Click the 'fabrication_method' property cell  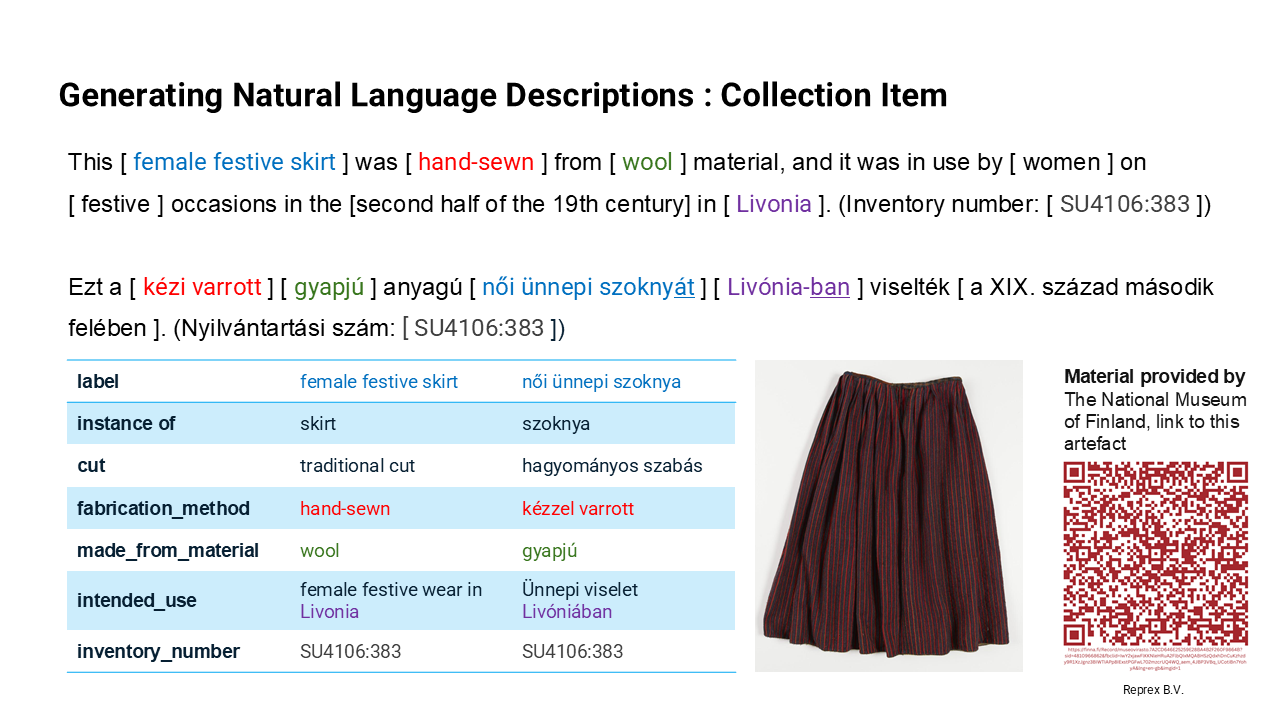click(x=178, y=508)
